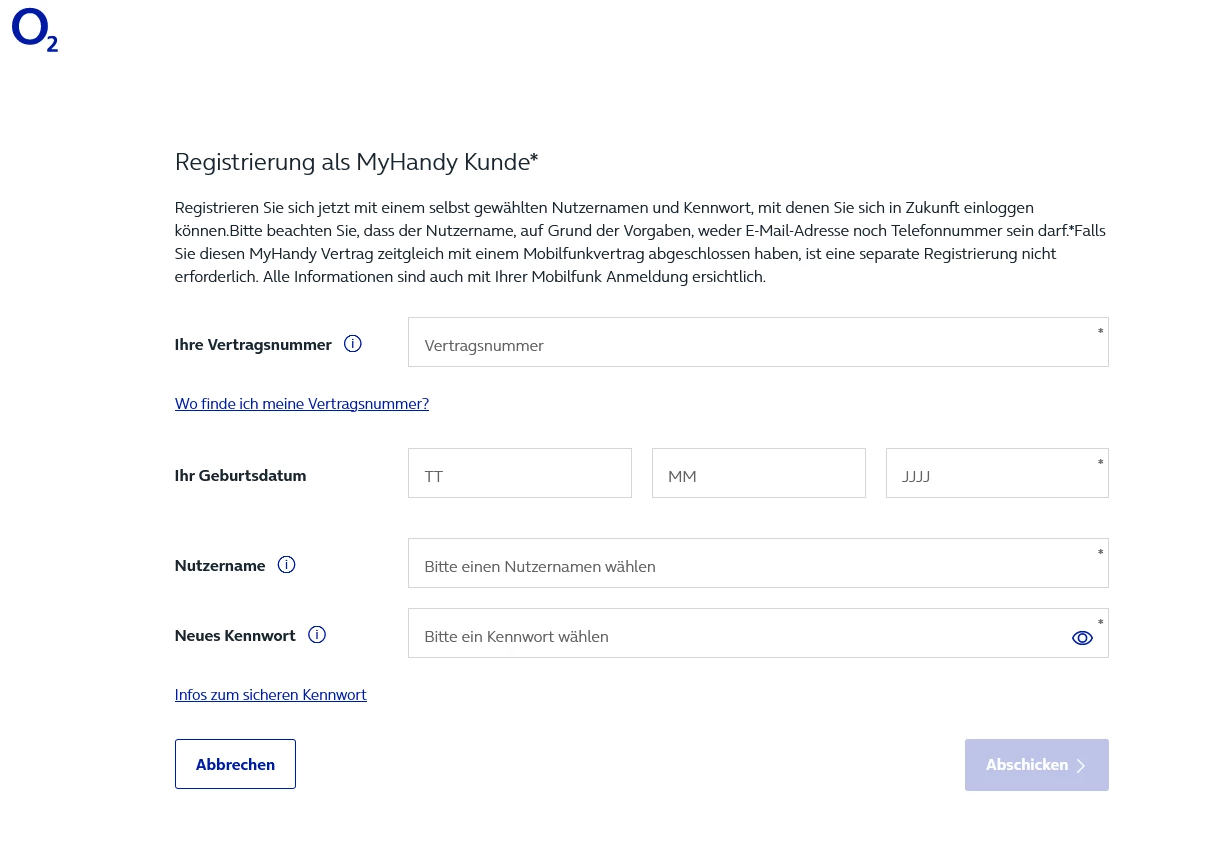Focus the 'Bitte einen Nutzernamen wählen' field
Viewport: 1214px width, 843px height.
(740, 564)
